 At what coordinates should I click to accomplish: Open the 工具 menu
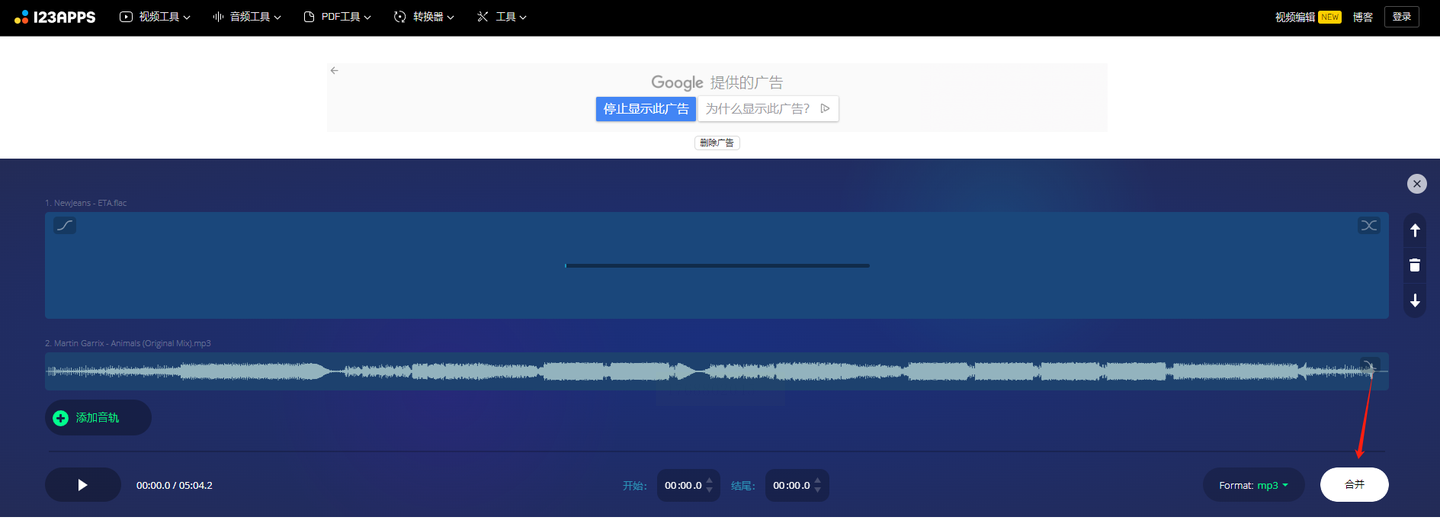(x=502, y=17)
